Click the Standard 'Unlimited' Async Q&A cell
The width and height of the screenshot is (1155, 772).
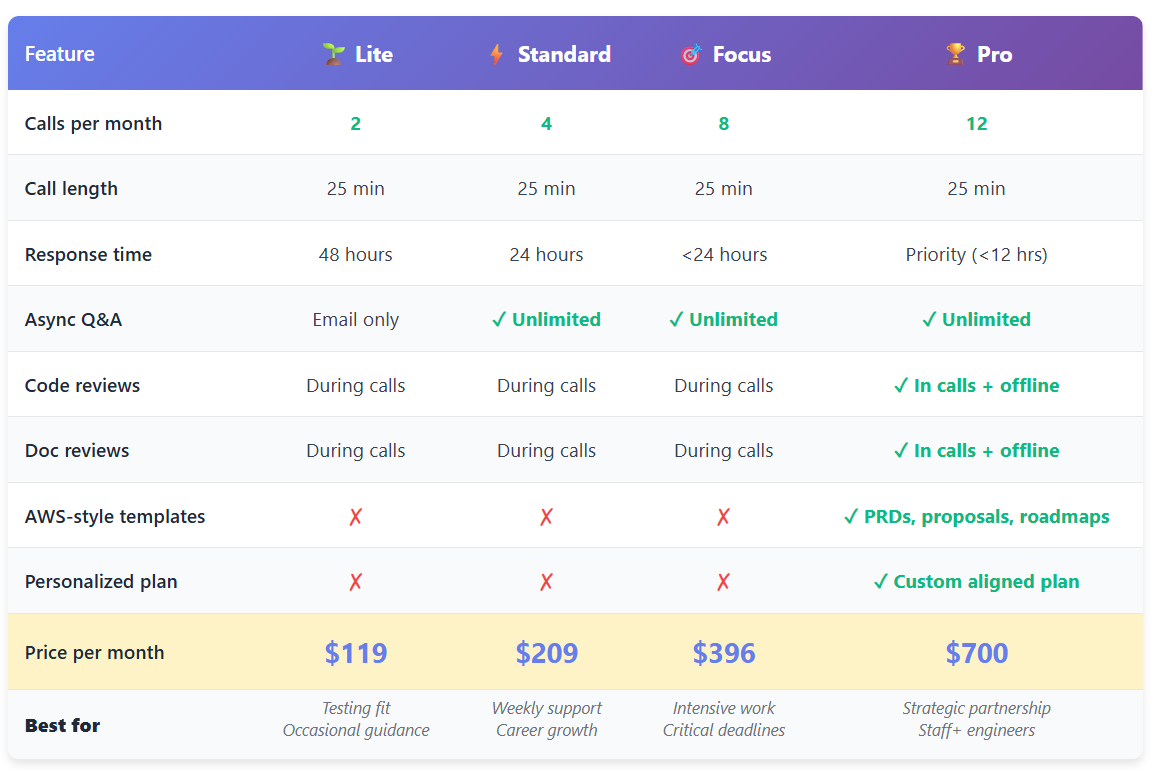pyautogui.click(x=546, y=320)
